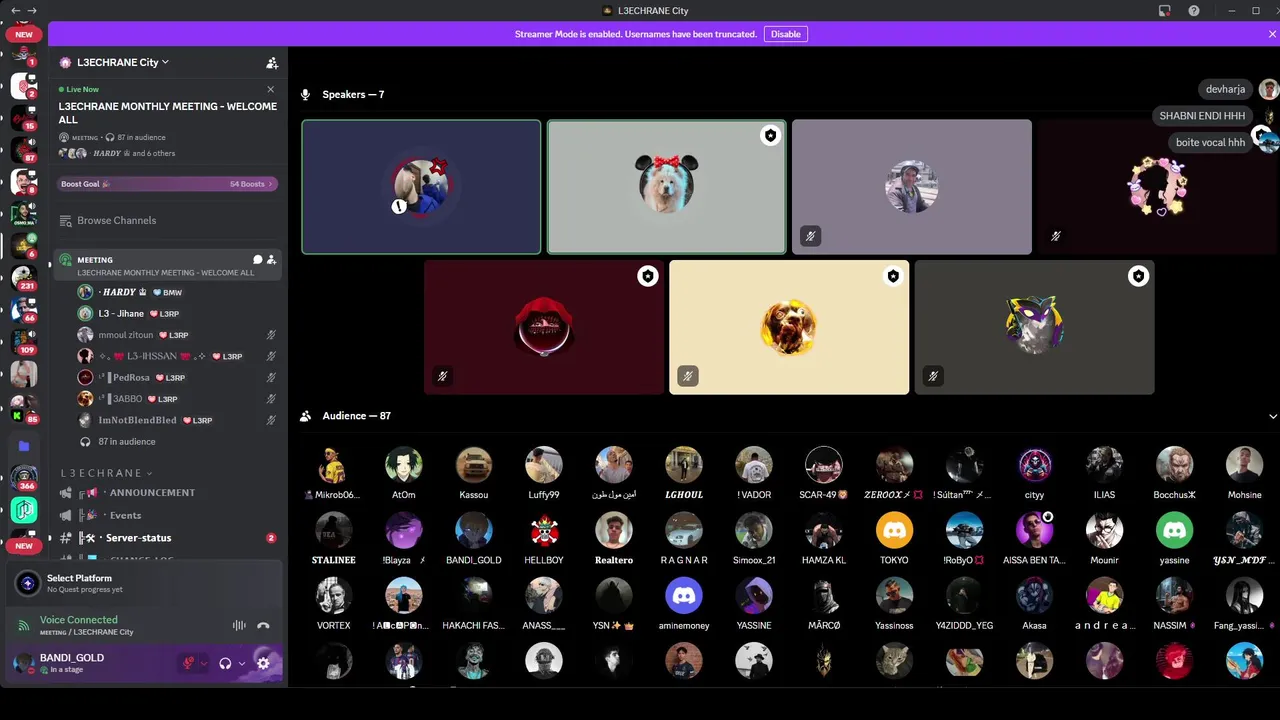Select the white dog avatar speaker tile
Screen dimensions: 1280x720
click(666, 187)
